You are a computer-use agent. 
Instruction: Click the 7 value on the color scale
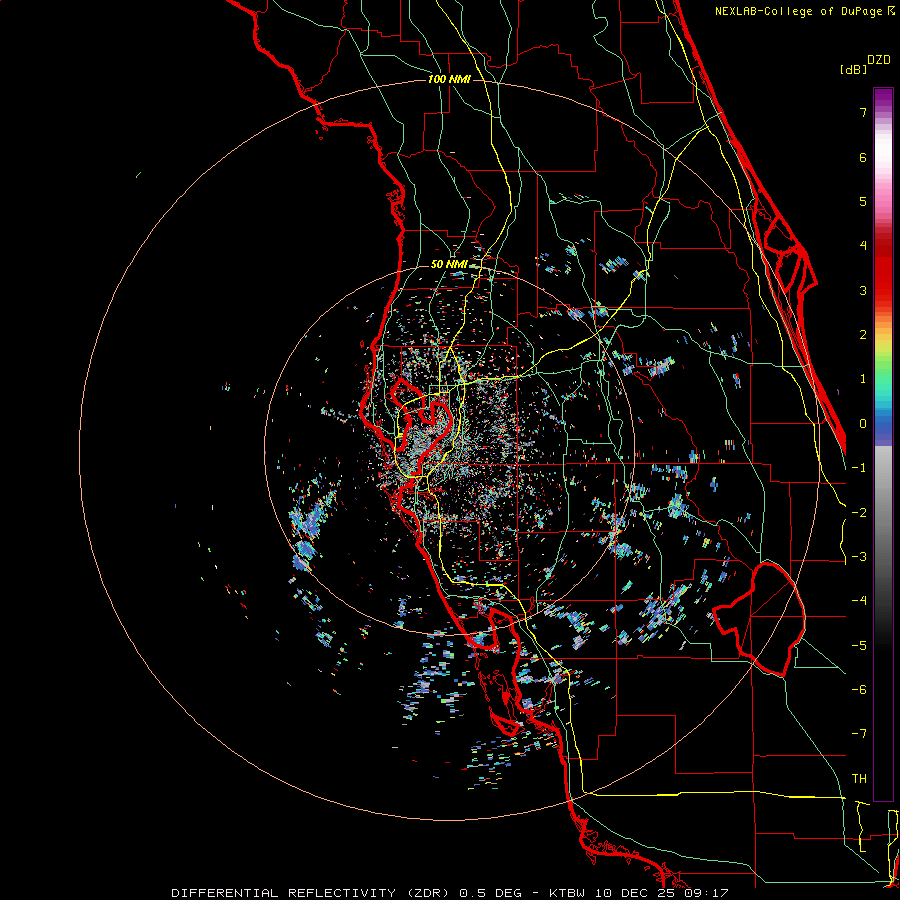[863, 112]
